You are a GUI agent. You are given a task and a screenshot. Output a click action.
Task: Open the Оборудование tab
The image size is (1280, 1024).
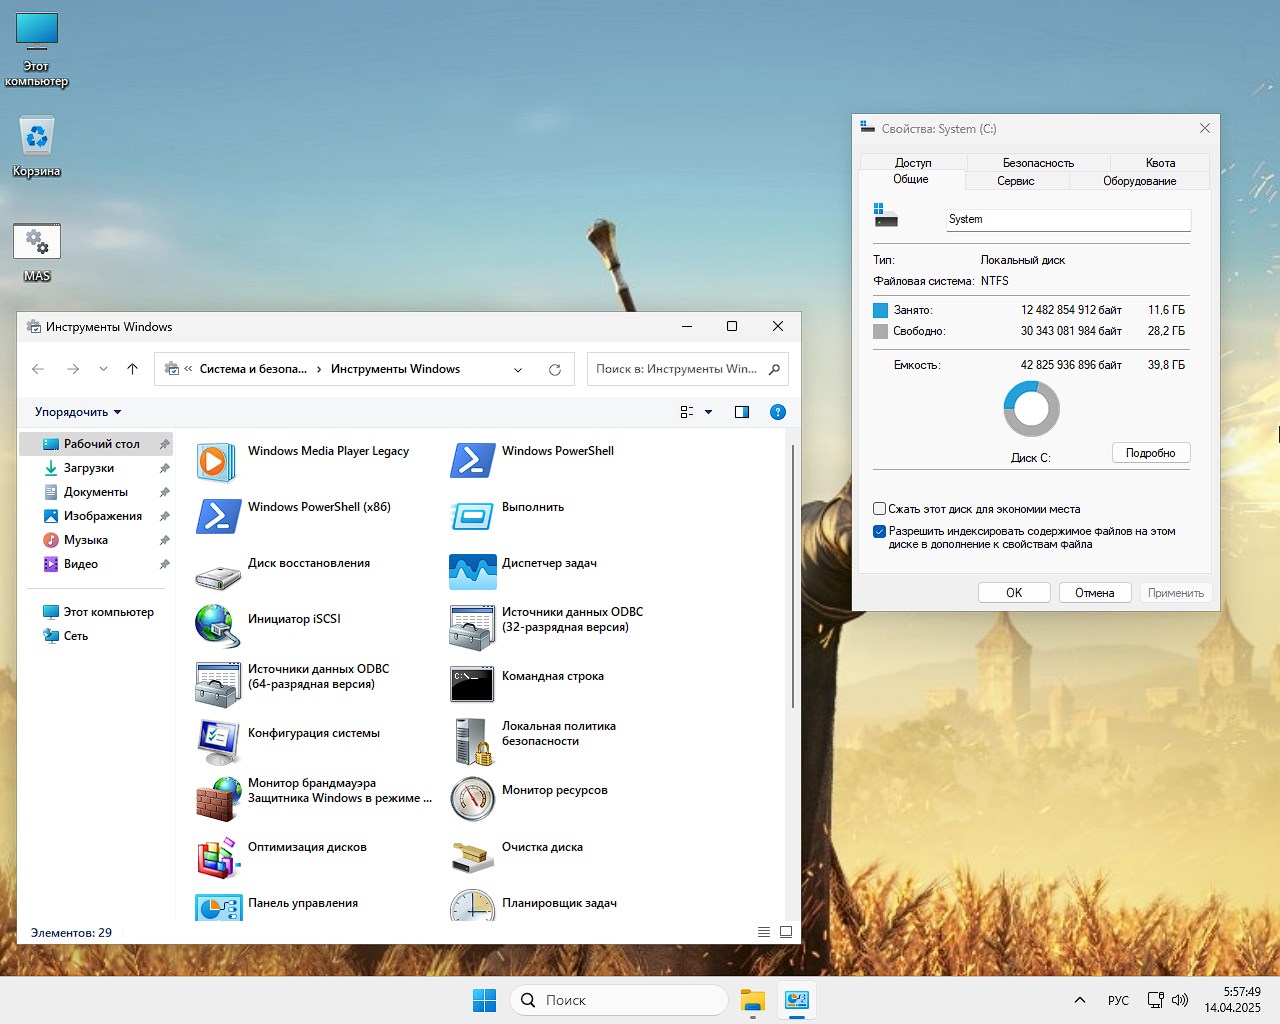click(1139, 181)
